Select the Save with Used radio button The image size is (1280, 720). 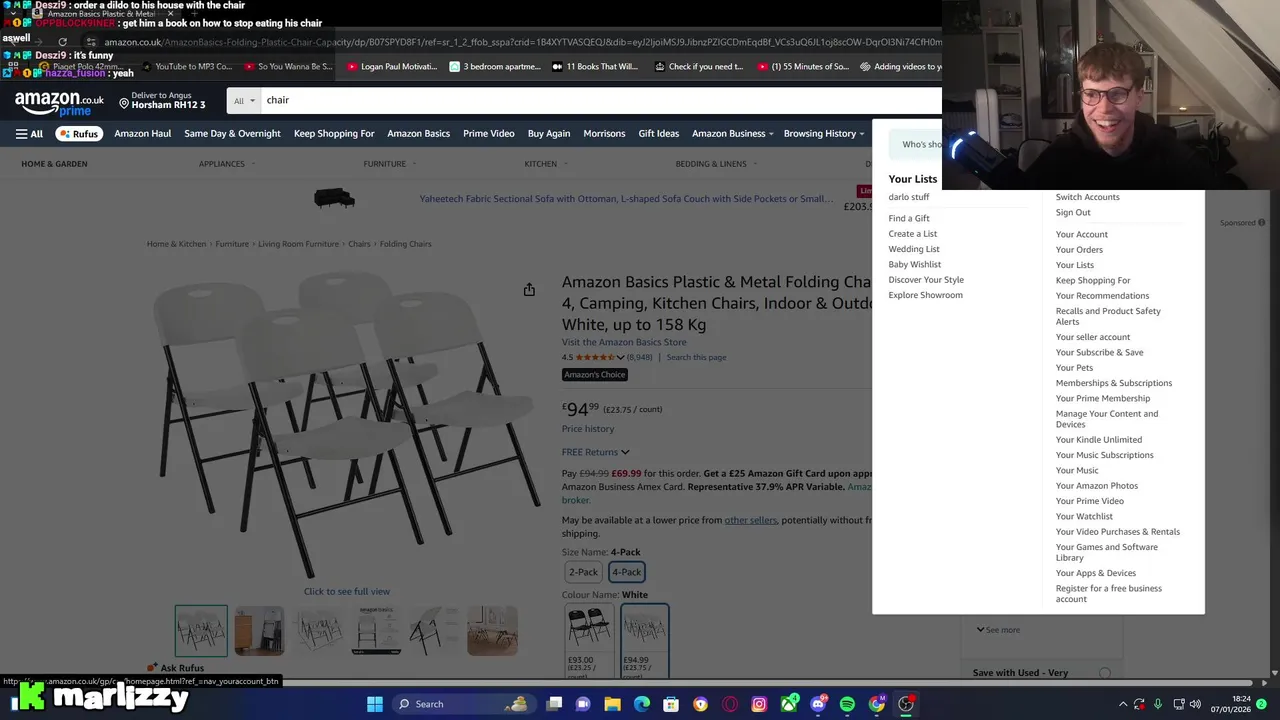pyautogui.click(x=1105, y=673)
